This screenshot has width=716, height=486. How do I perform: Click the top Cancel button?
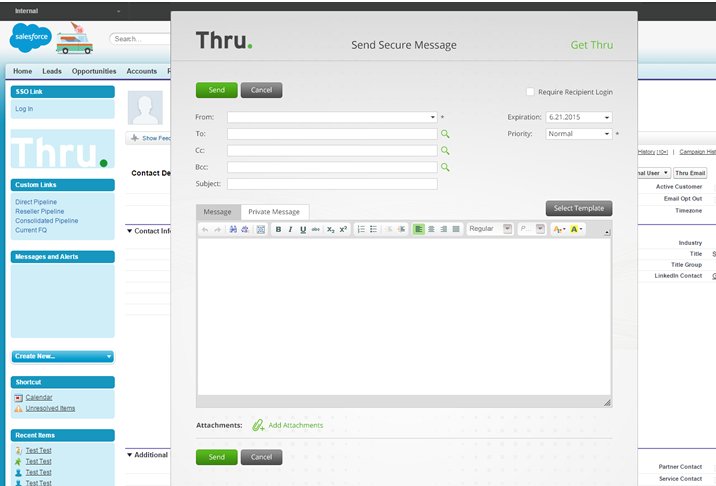point(261,90)
